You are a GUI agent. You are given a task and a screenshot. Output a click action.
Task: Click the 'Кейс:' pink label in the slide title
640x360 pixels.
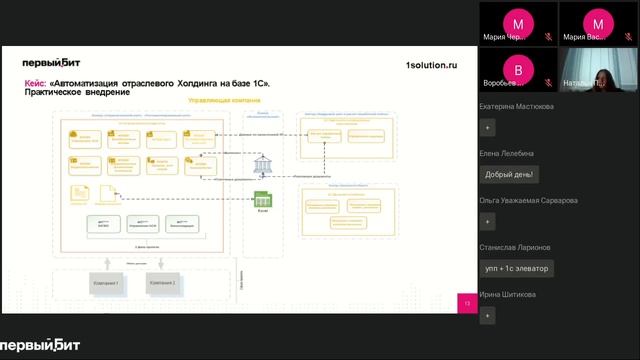36,83
